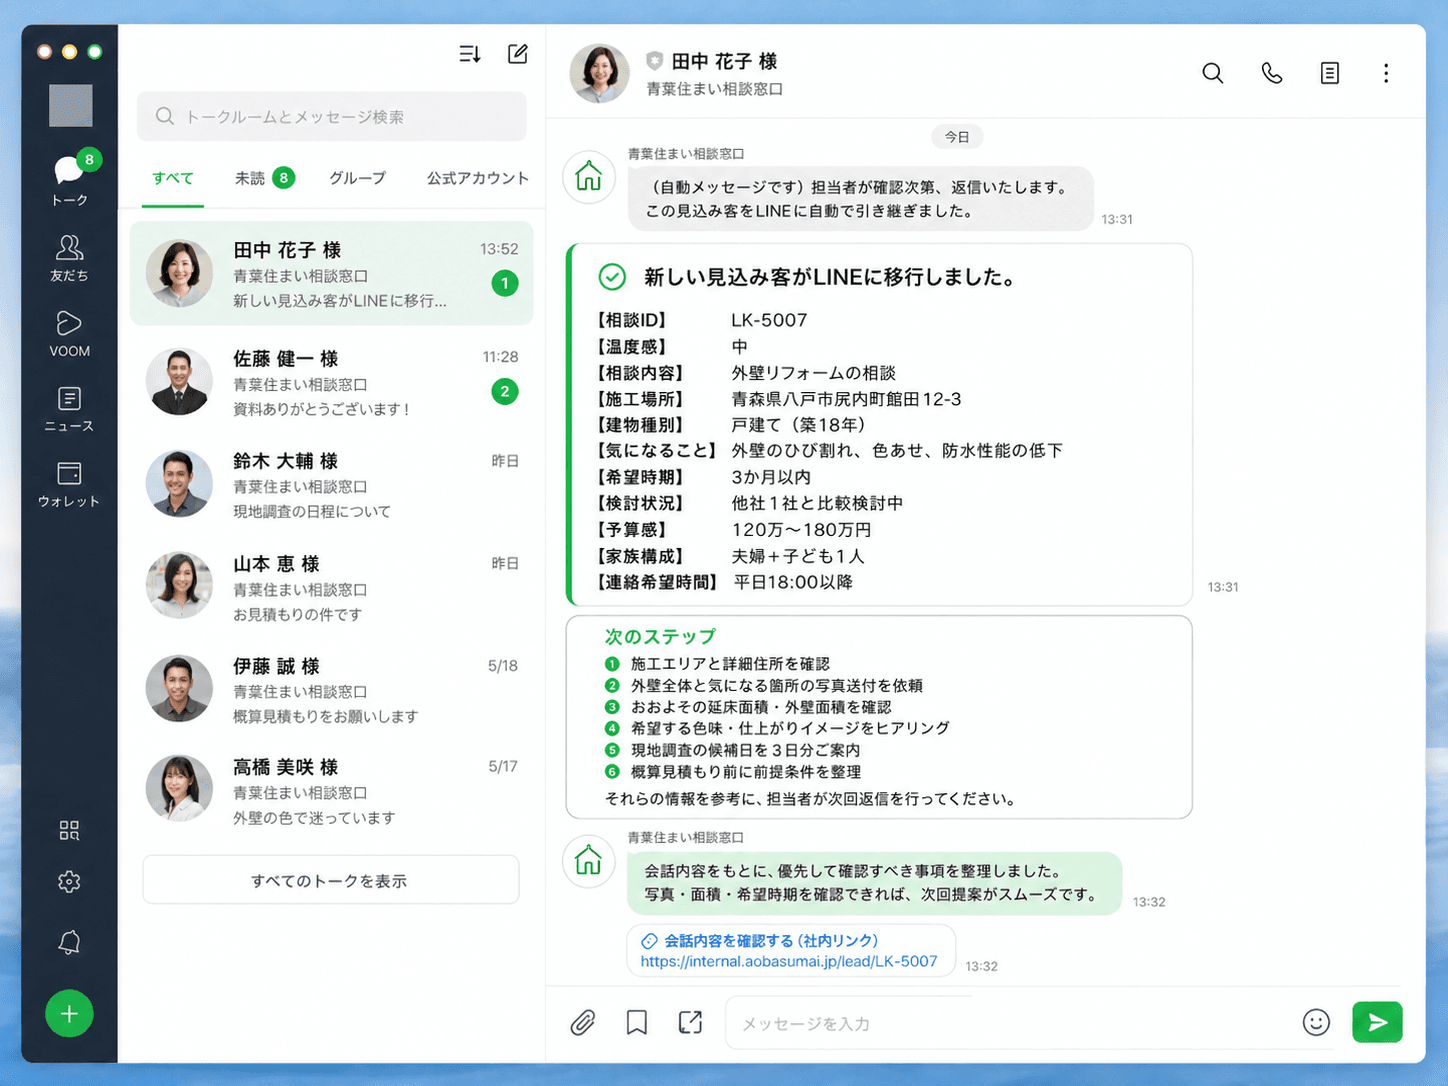Open the emoji sticker picker
Viewport: 1448px width, 1086px height.
coord(1317,1022)
